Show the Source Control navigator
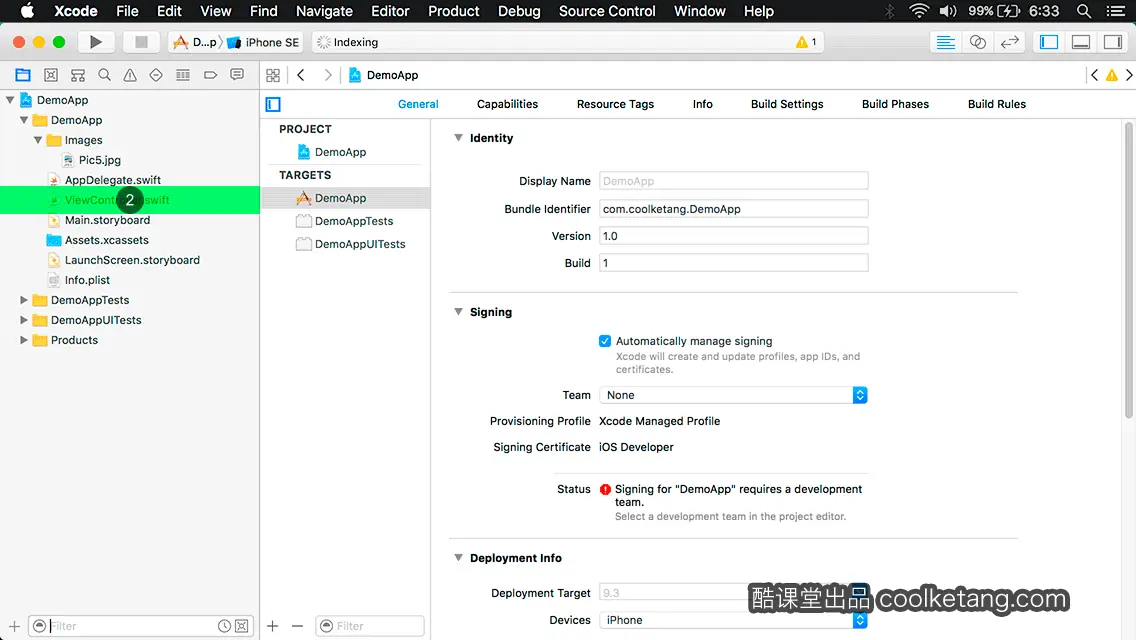Screen dimensions: 1136x640 [51, 75]
